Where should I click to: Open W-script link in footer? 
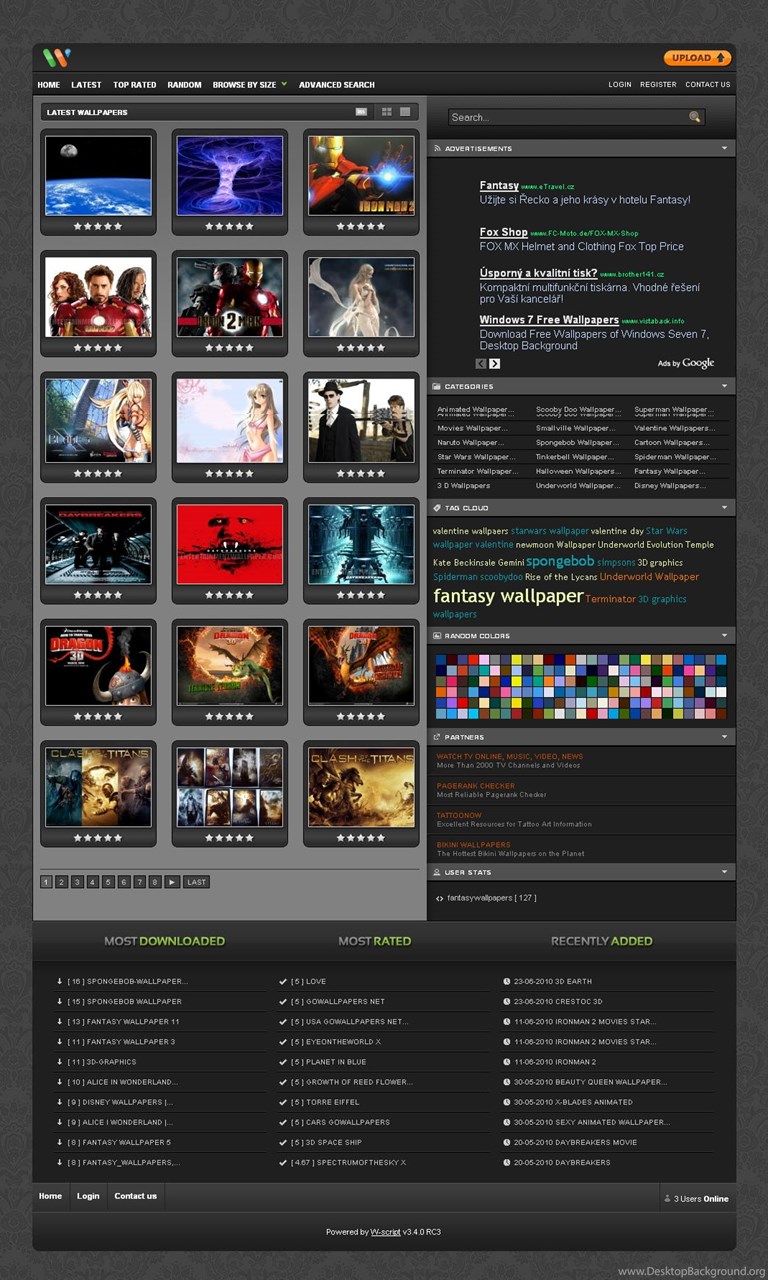tap(385, 1232)
